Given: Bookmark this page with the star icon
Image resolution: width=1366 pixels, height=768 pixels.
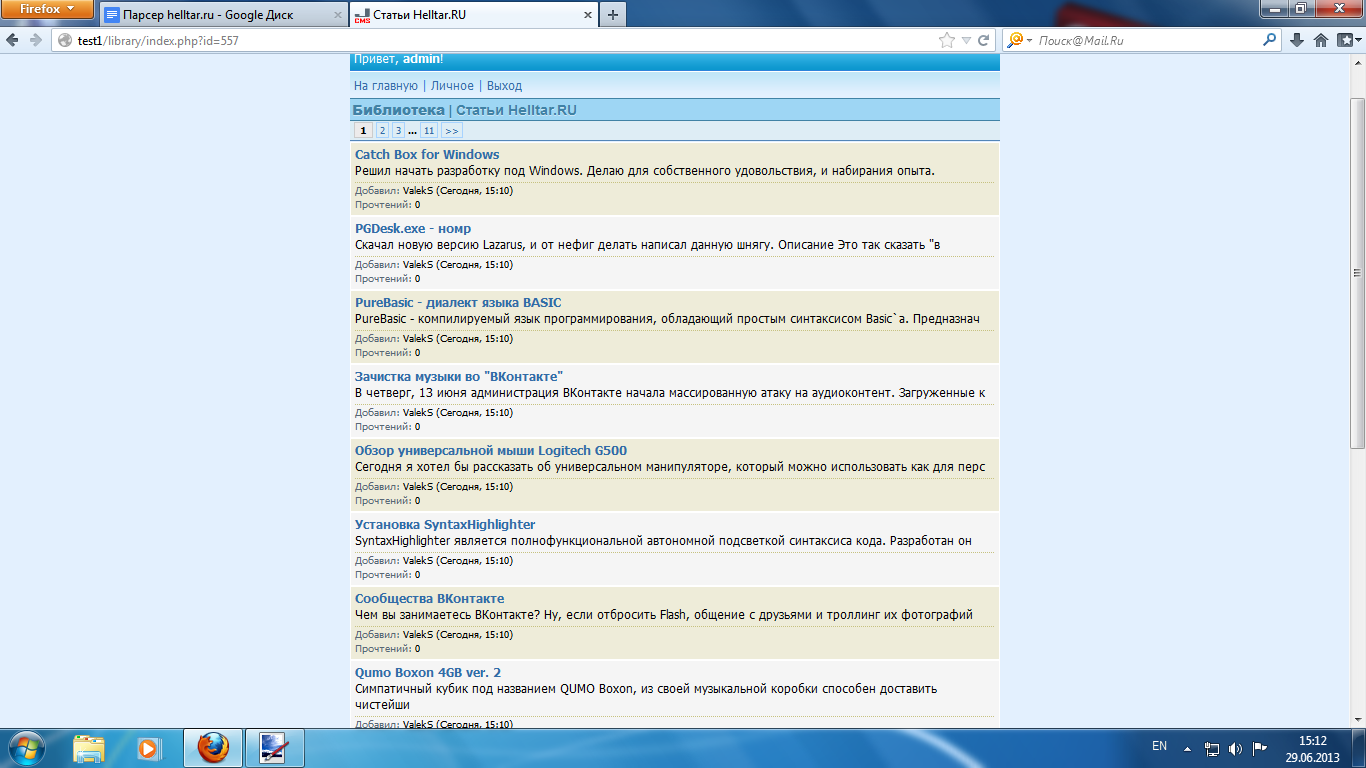Looking at the screenshot, I should click(947, 40).
